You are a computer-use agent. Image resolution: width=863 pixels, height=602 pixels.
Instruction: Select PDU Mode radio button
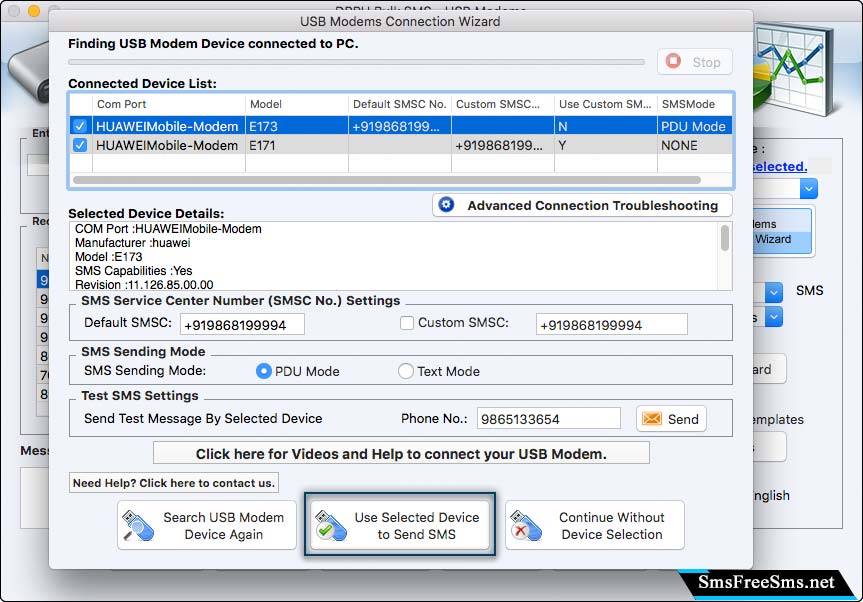[x=264, y=371]
